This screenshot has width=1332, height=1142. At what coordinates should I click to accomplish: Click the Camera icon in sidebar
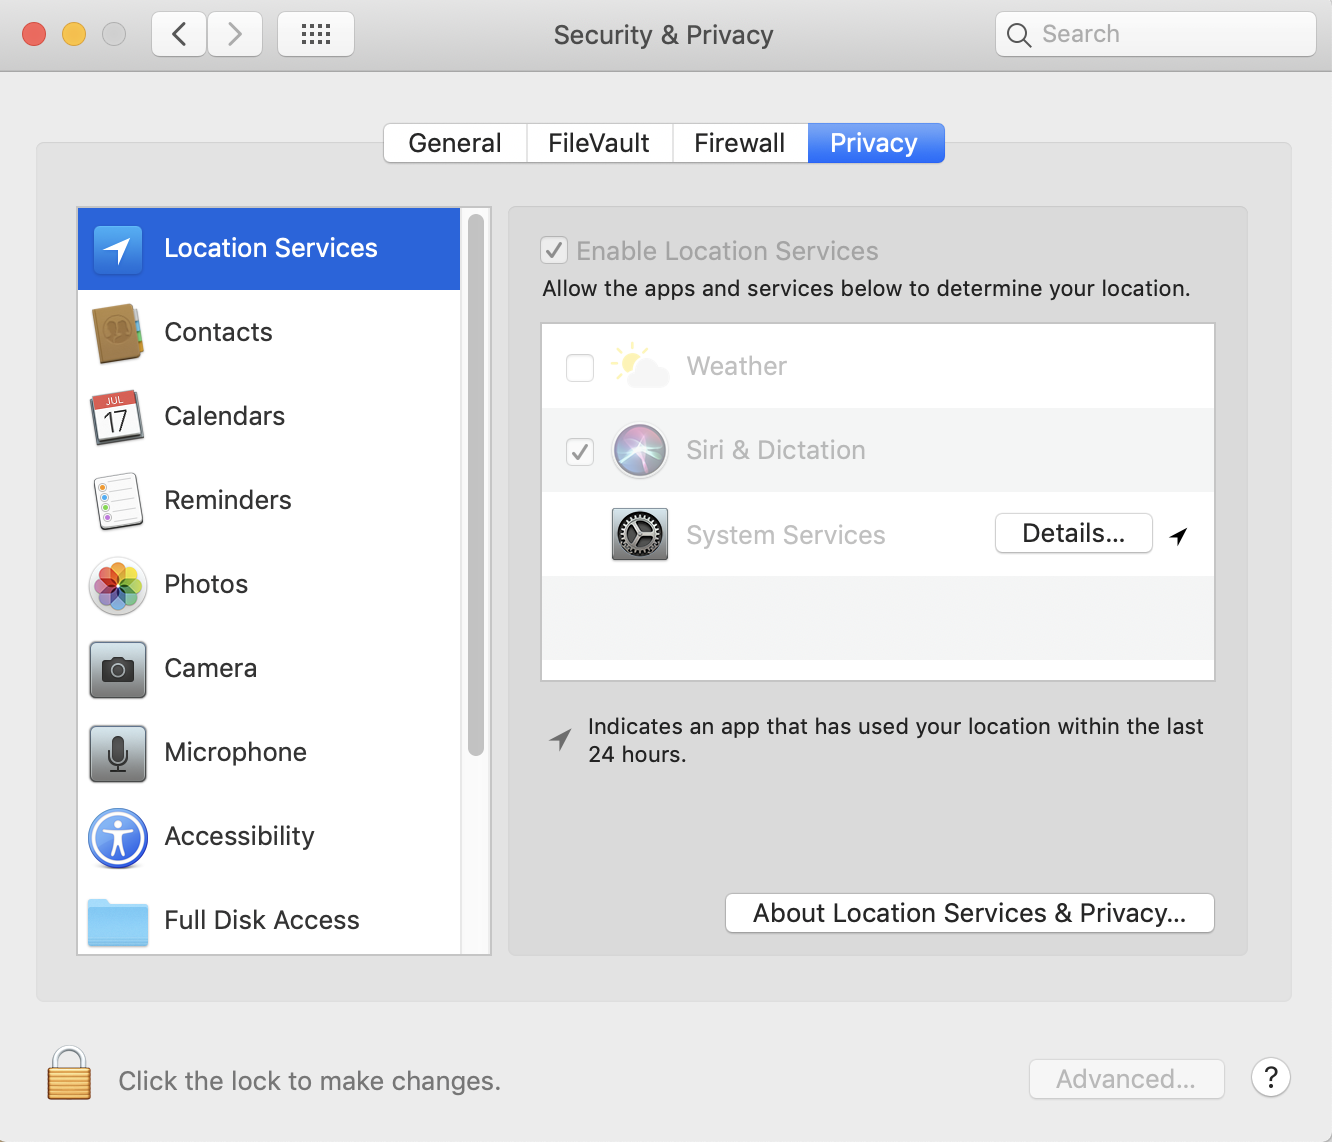tap(118, 669)
